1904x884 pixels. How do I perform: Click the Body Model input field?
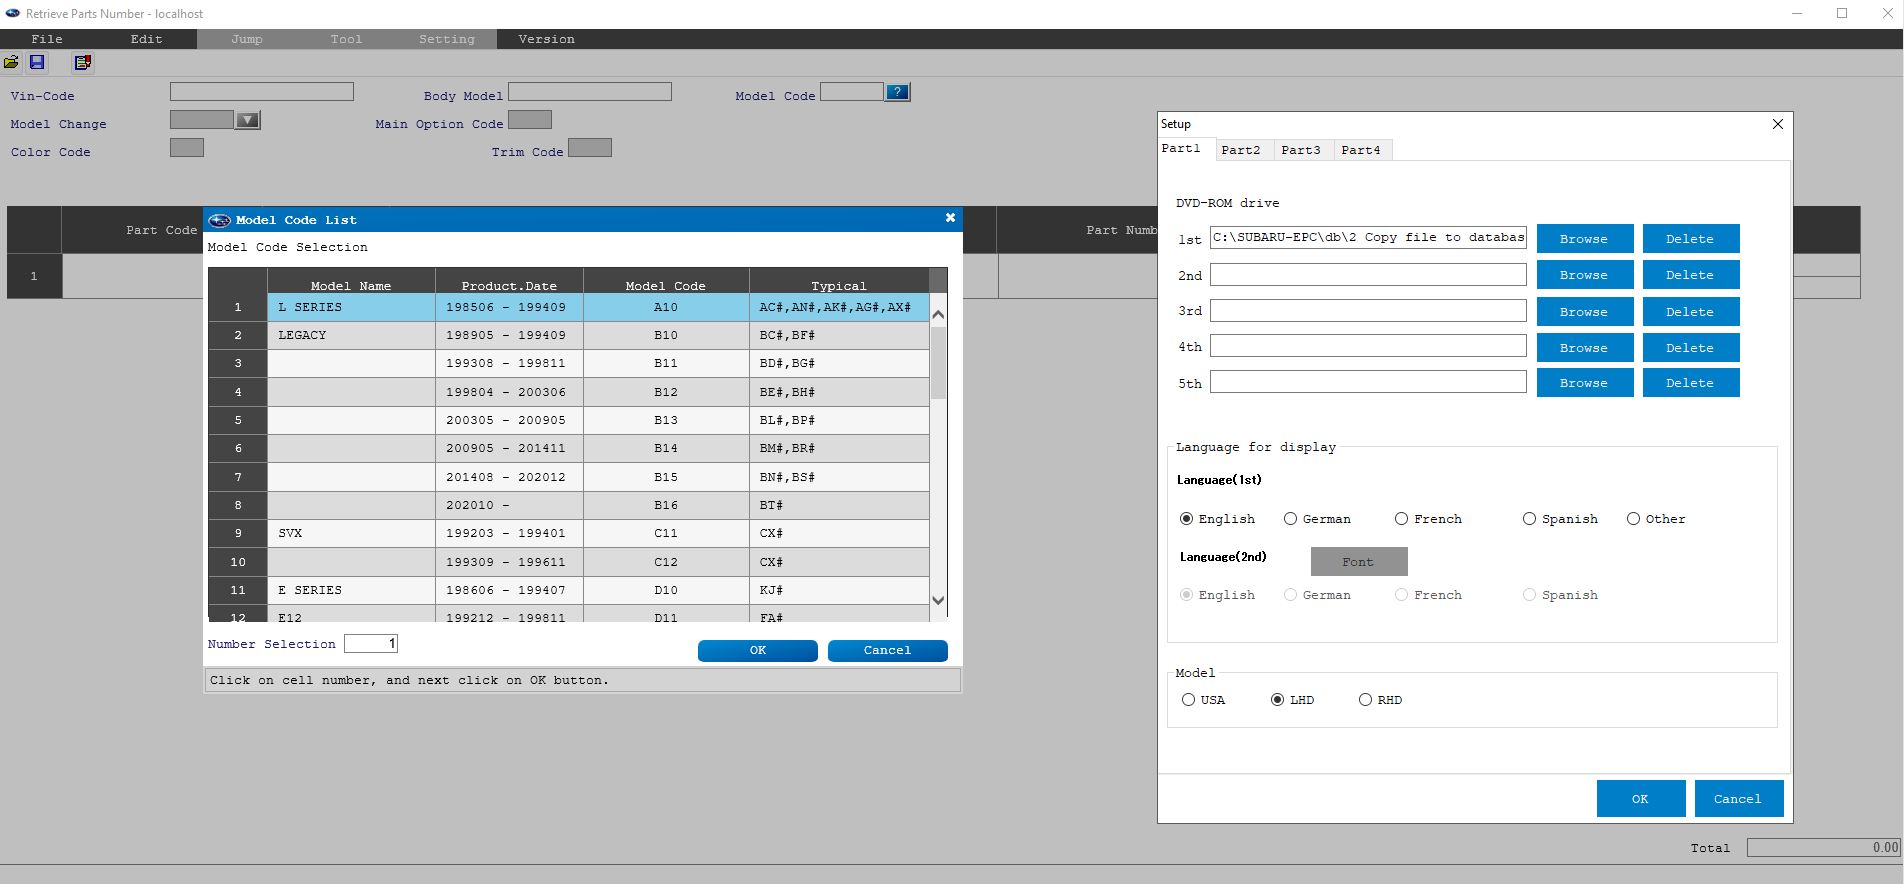590,92
